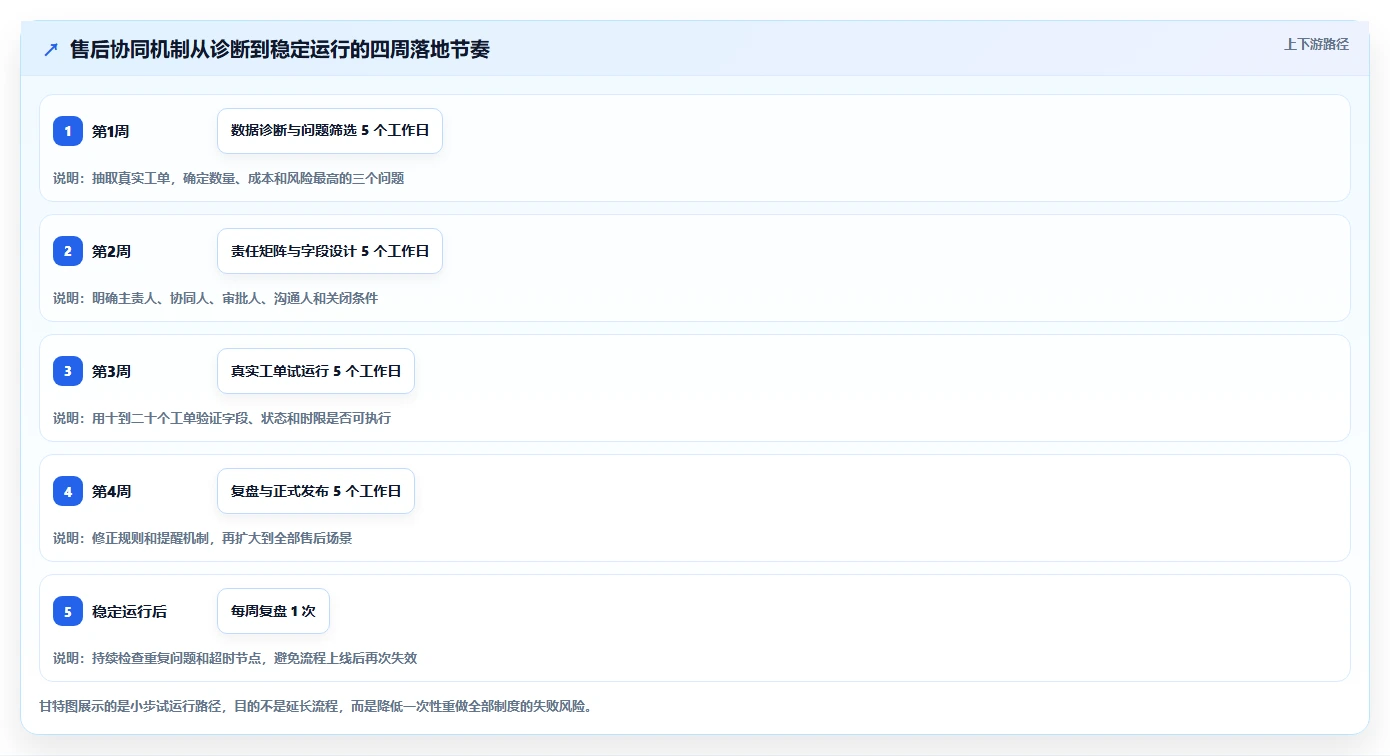Select the 第2周 label

tap(111, 251)
